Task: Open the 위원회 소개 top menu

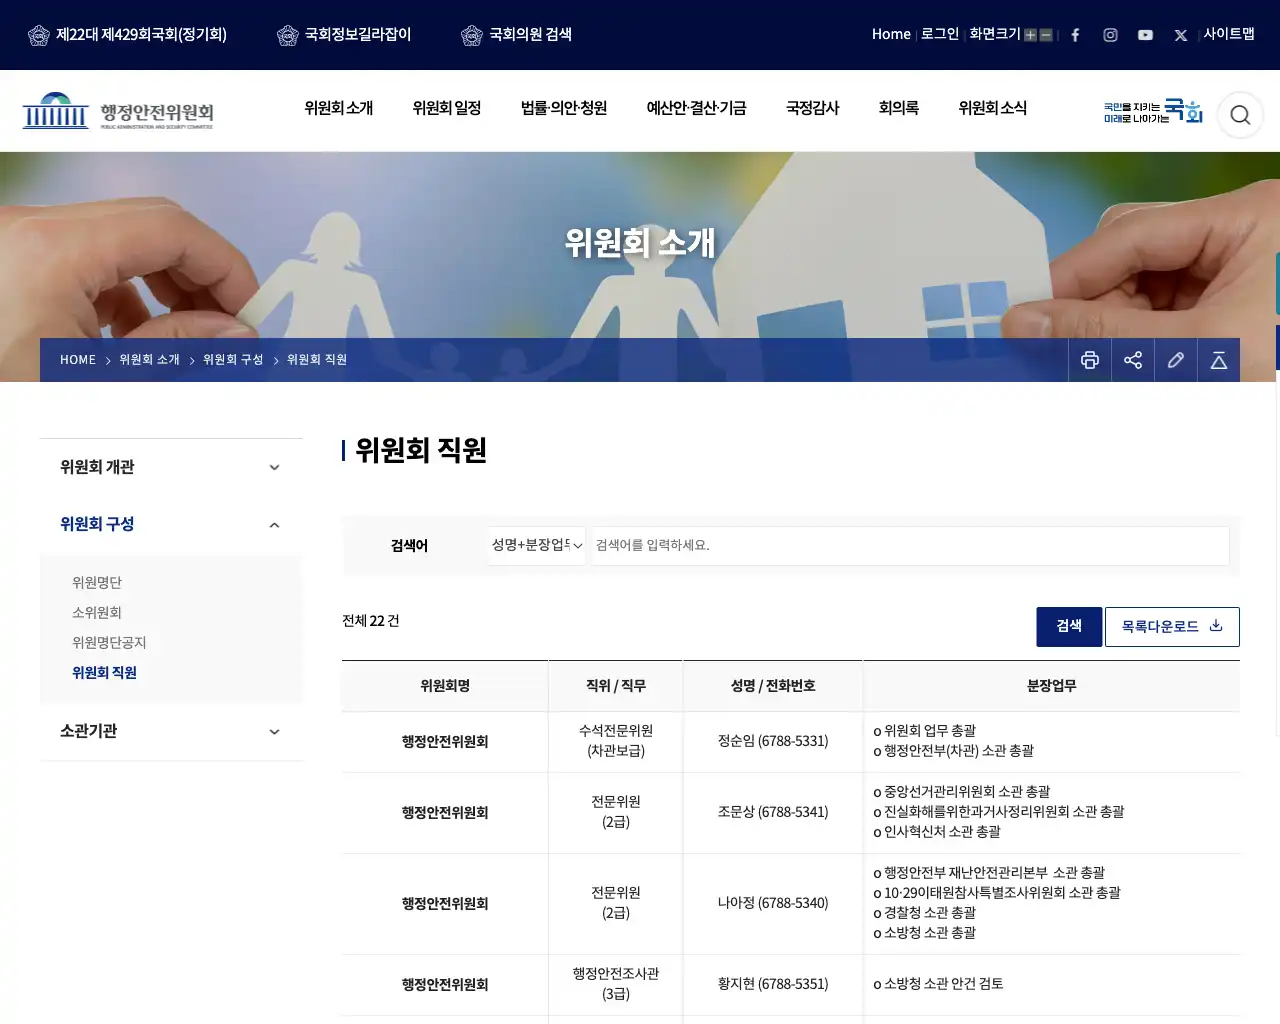Action: 339,108
